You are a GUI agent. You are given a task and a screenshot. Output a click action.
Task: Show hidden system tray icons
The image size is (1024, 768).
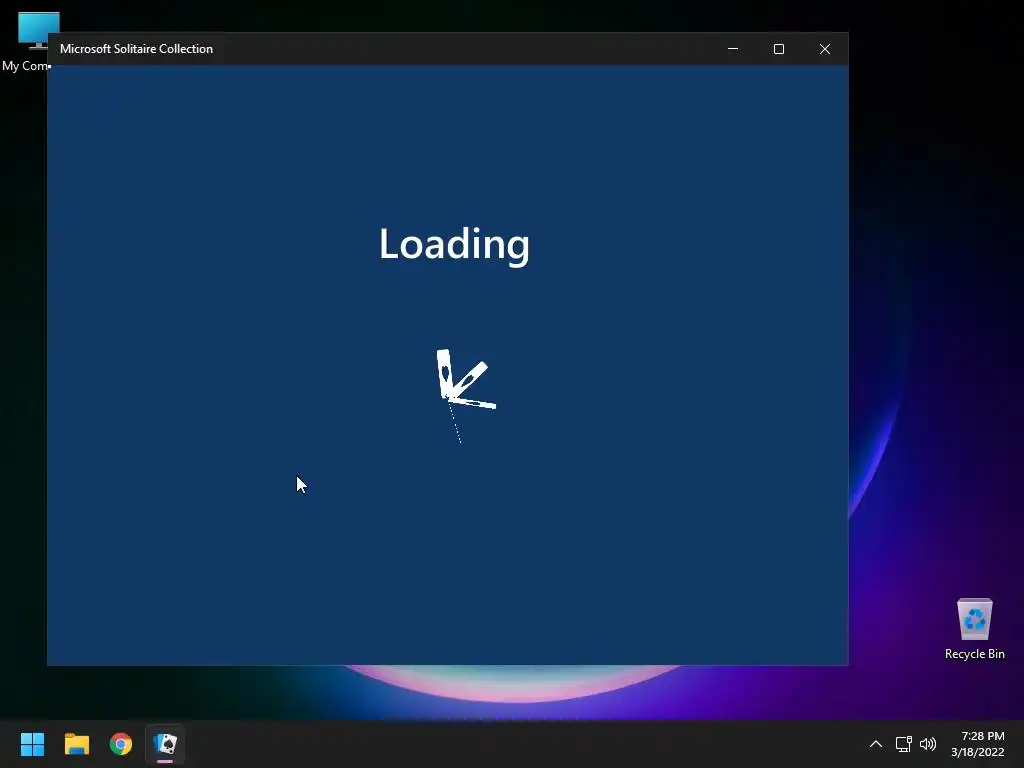pos(876,744)
